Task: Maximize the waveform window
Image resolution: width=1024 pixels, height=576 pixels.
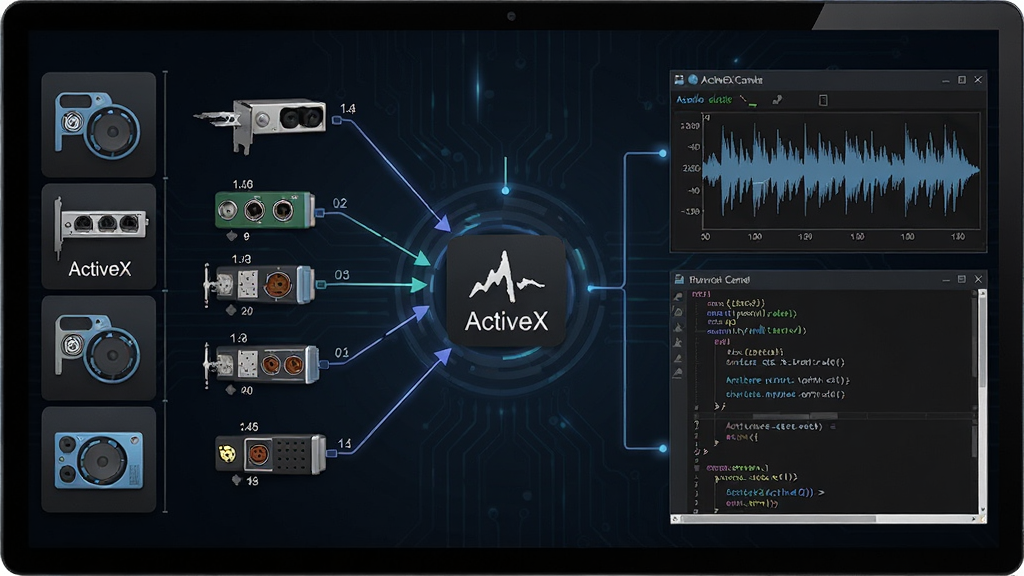Action: coord(961,80)
